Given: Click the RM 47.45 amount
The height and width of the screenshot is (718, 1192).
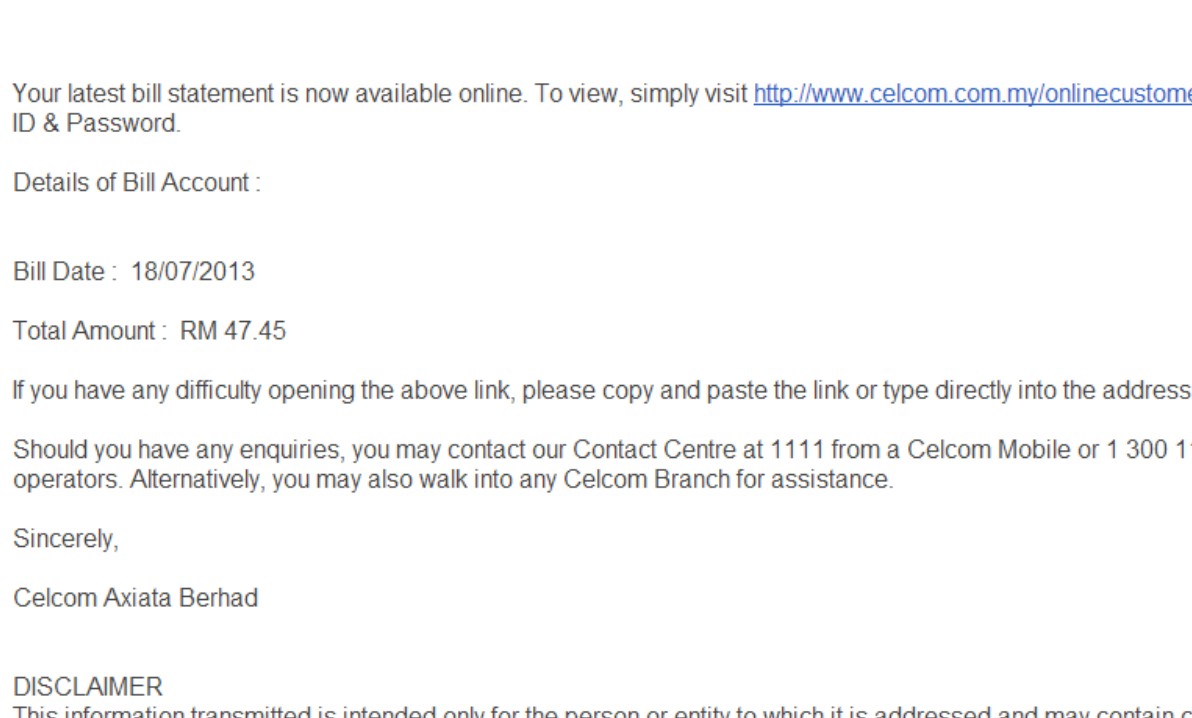Looking at the screenshot, I should pos(233,331).
